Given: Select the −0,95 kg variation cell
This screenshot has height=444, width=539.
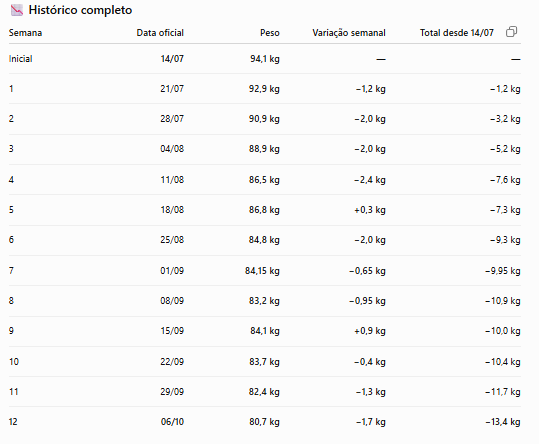Looking at the screenshot, I should click(x=367, y=301).
